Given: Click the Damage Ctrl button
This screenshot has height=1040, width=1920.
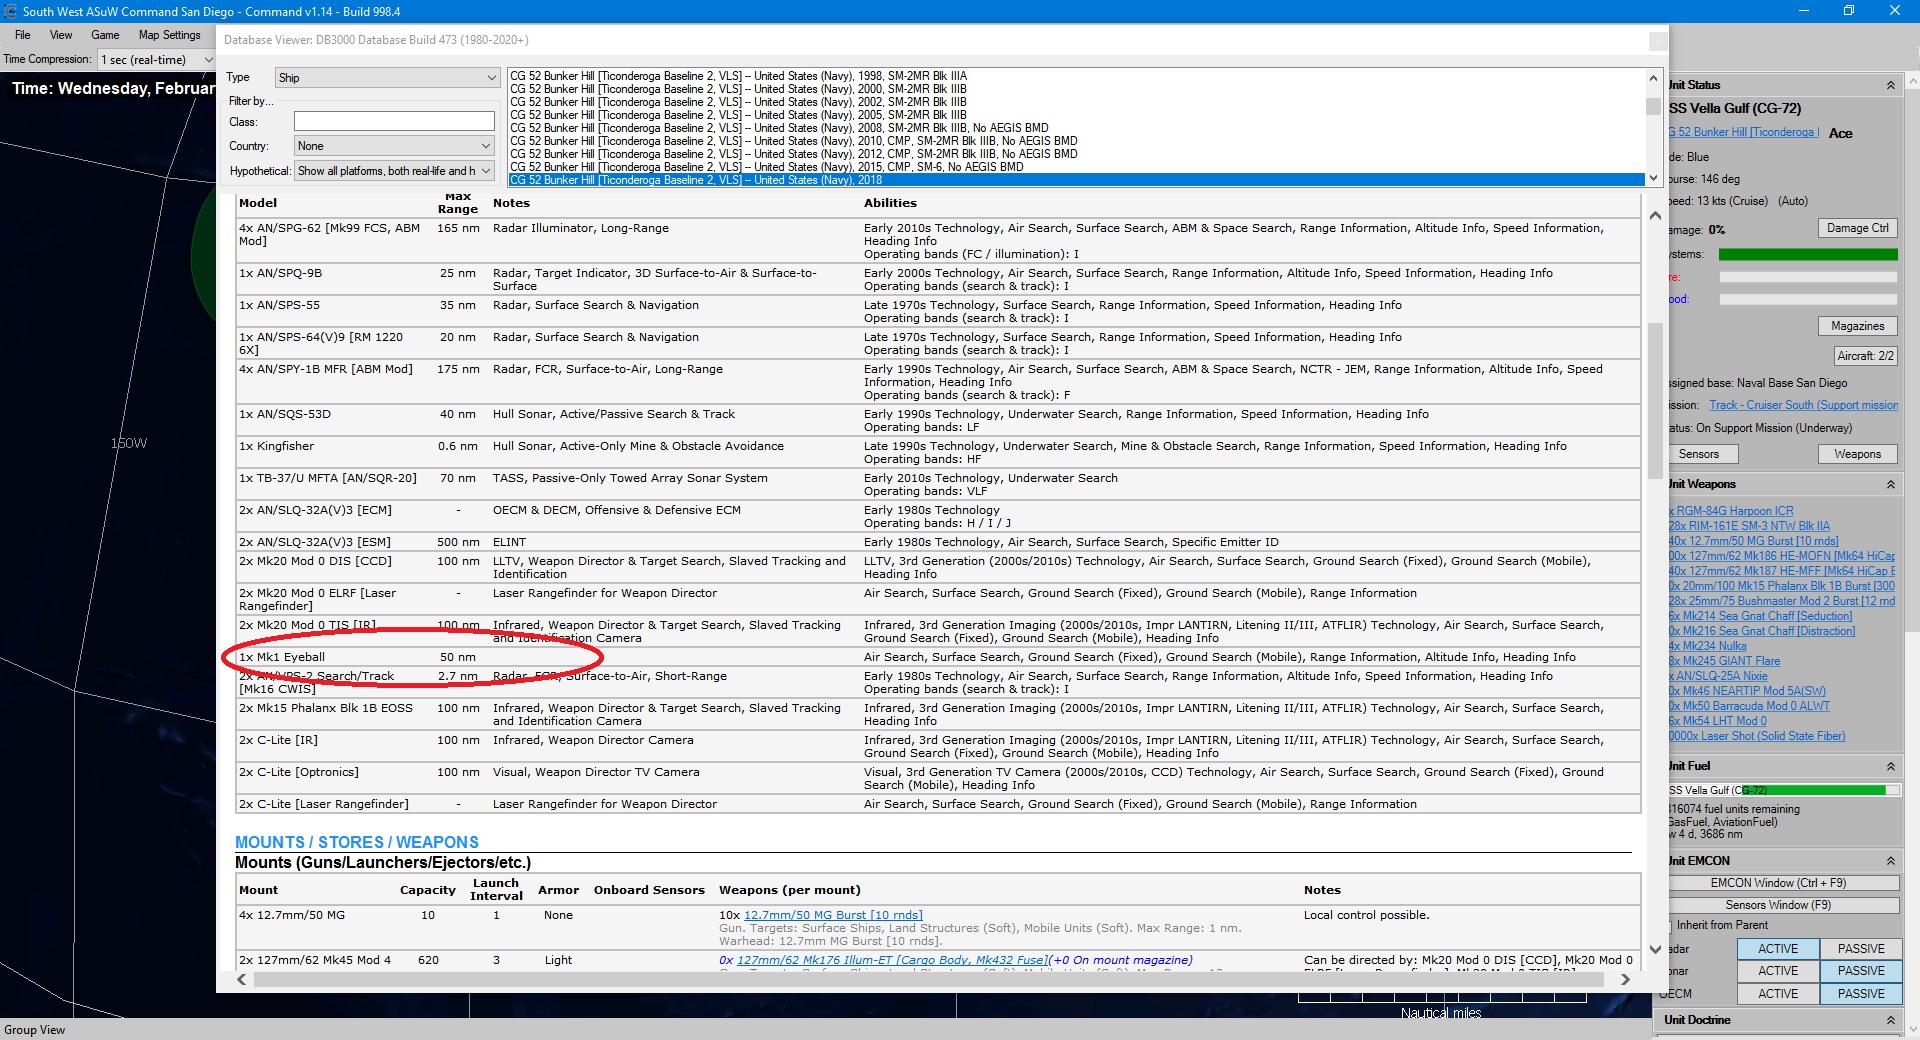Looking at the screenshot, I should click(1857, 228).
